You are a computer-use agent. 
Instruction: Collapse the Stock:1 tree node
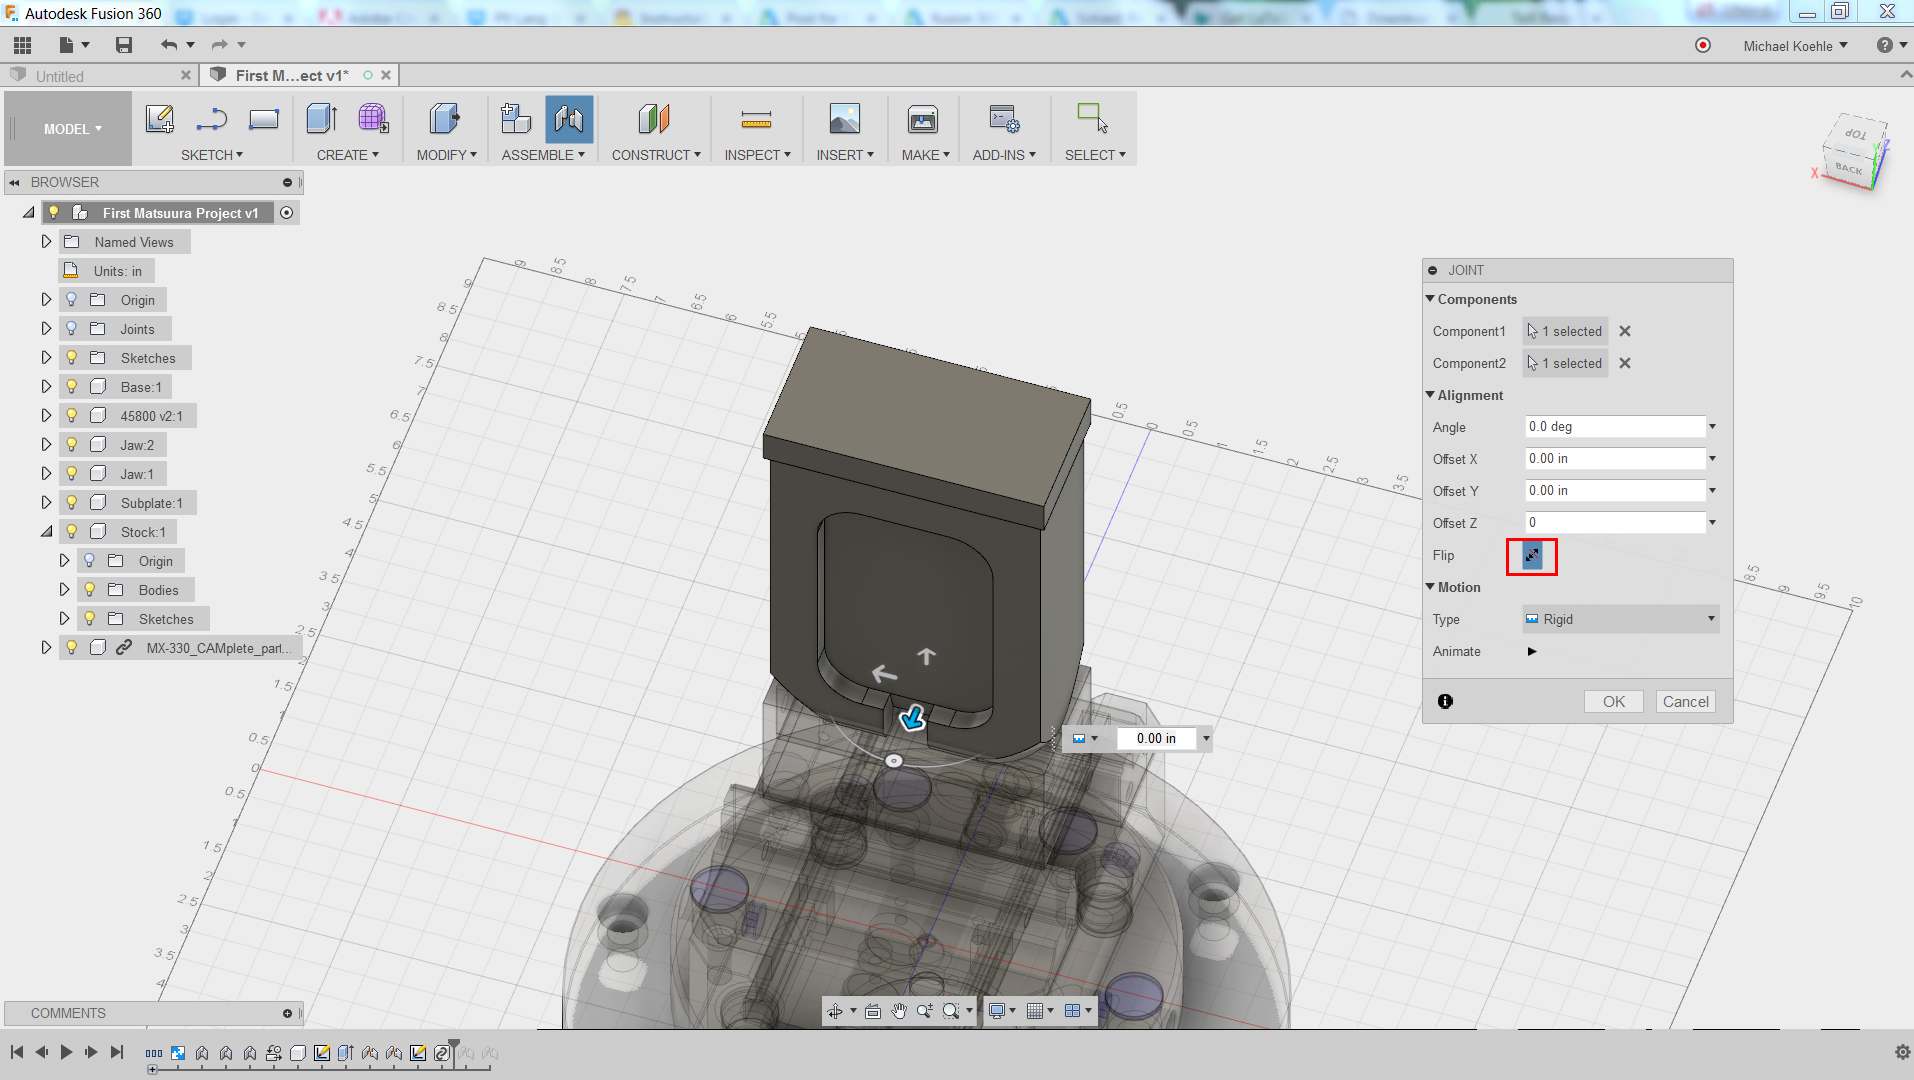pos(46,532)
